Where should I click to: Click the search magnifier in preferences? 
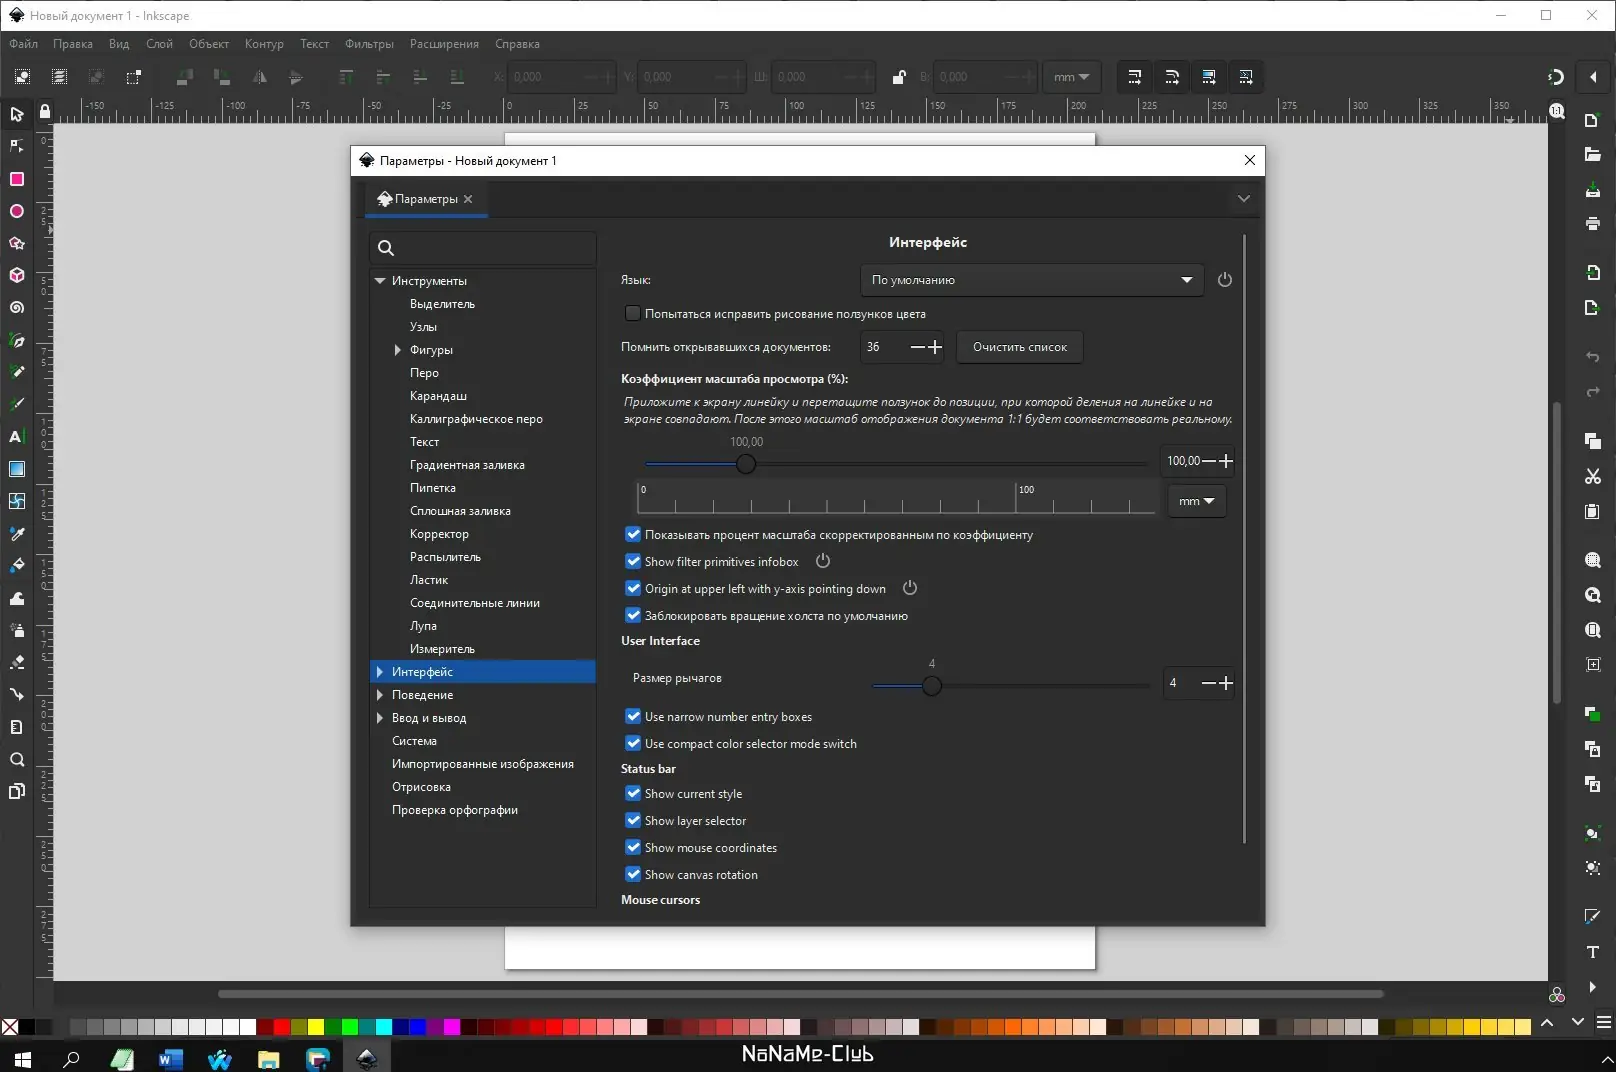point(386,248)
